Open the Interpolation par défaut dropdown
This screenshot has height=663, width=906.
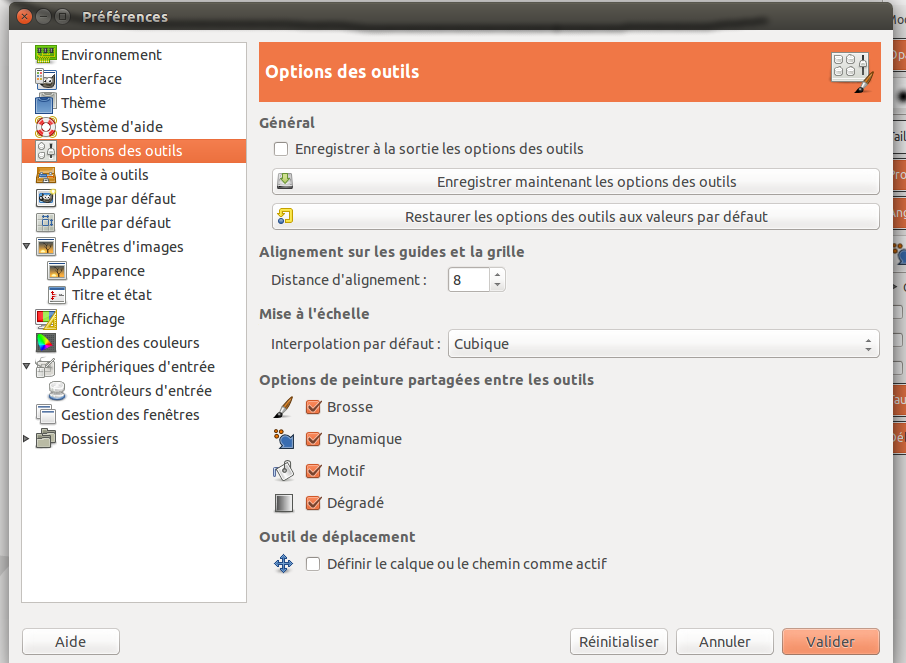point(663,344)
